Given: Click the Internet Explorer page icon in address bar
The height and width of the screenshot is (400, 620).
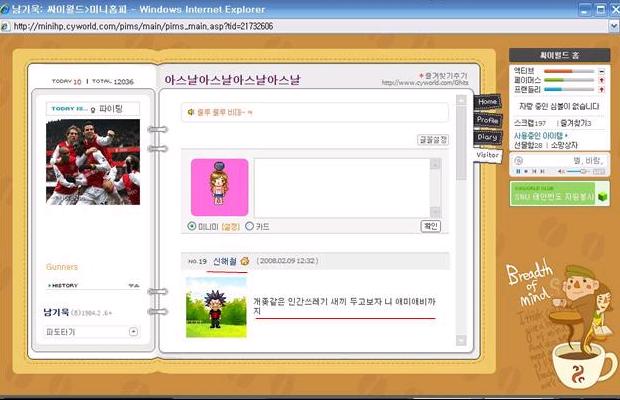Looking at the screenshot, I should point(5,26).
